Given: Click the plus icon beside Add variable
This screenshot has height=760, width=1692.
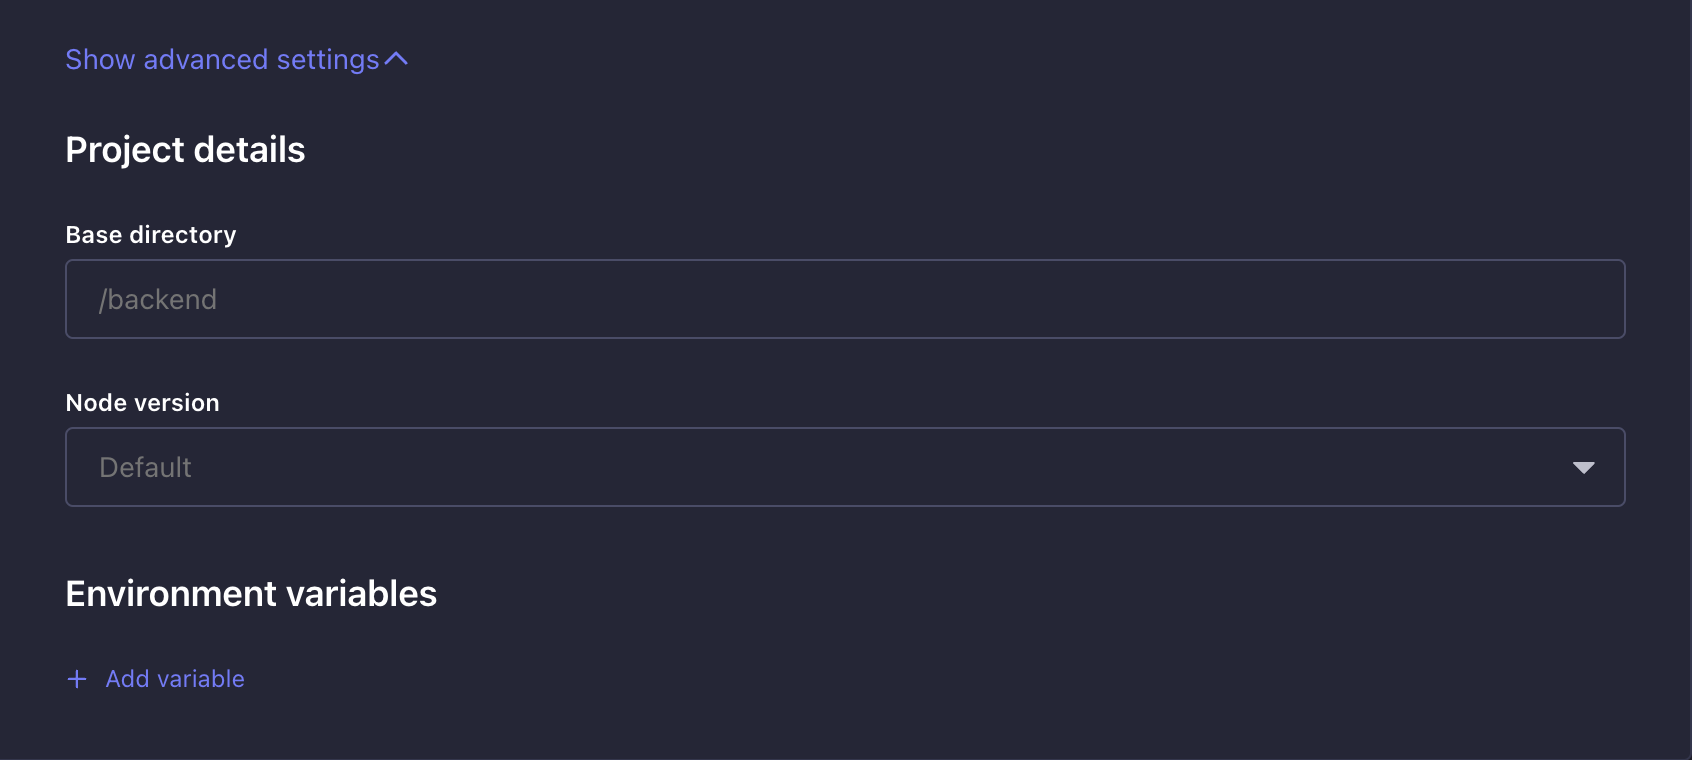Looking at the screenshot, I should coord(76,679).
